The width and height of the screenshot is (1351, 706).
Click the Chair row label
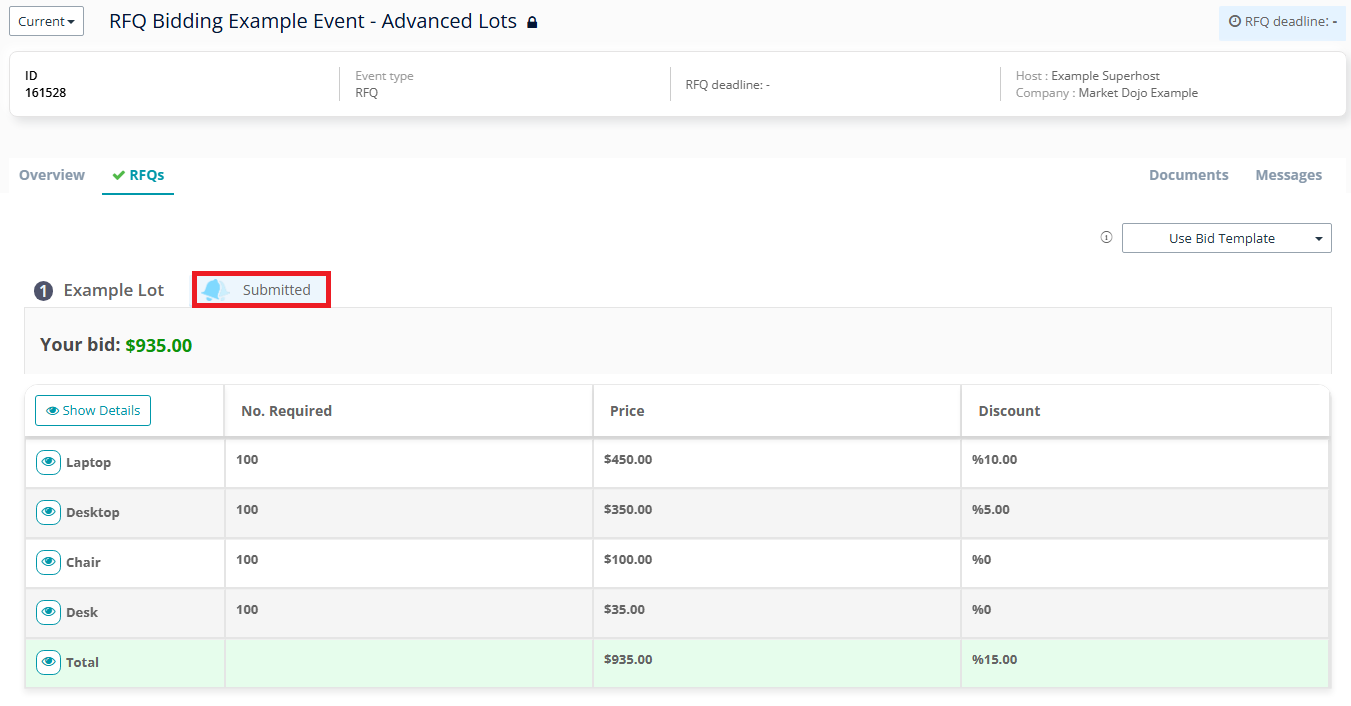[x=83, y=563]
